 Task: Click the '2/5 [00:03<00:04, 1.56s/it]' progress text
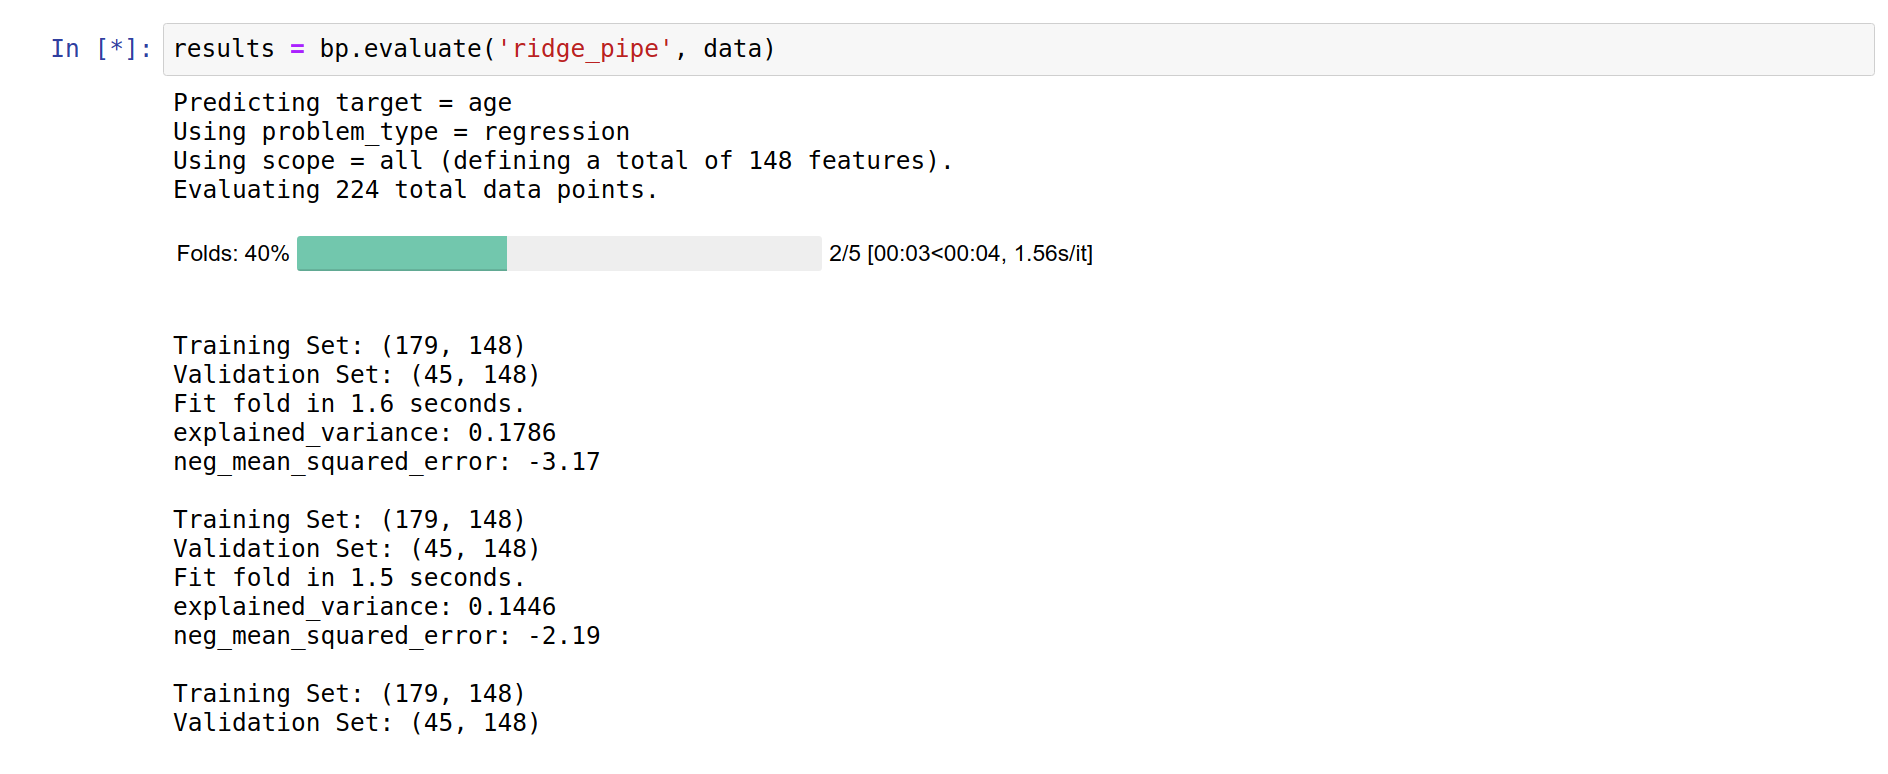coord(961,254)
